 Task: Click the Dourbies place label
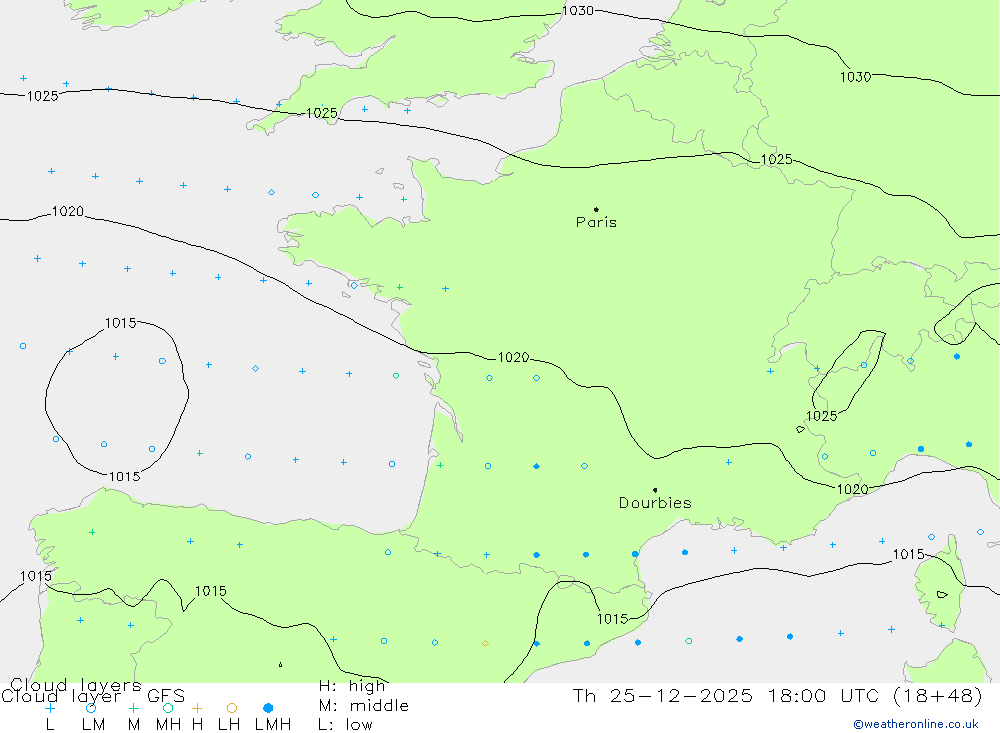(x=655, y=503)
